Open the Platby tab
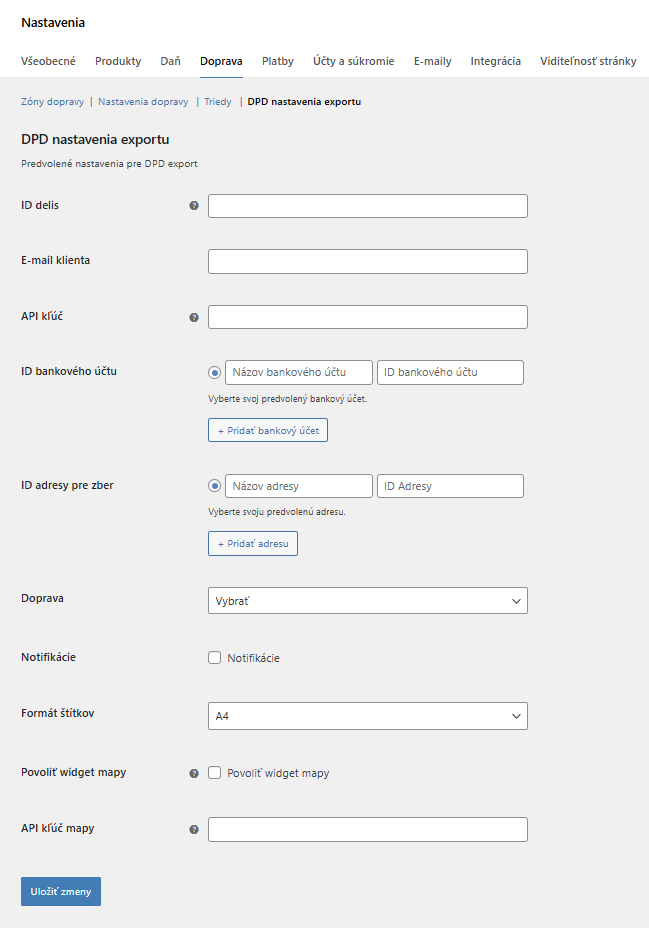 278,61
